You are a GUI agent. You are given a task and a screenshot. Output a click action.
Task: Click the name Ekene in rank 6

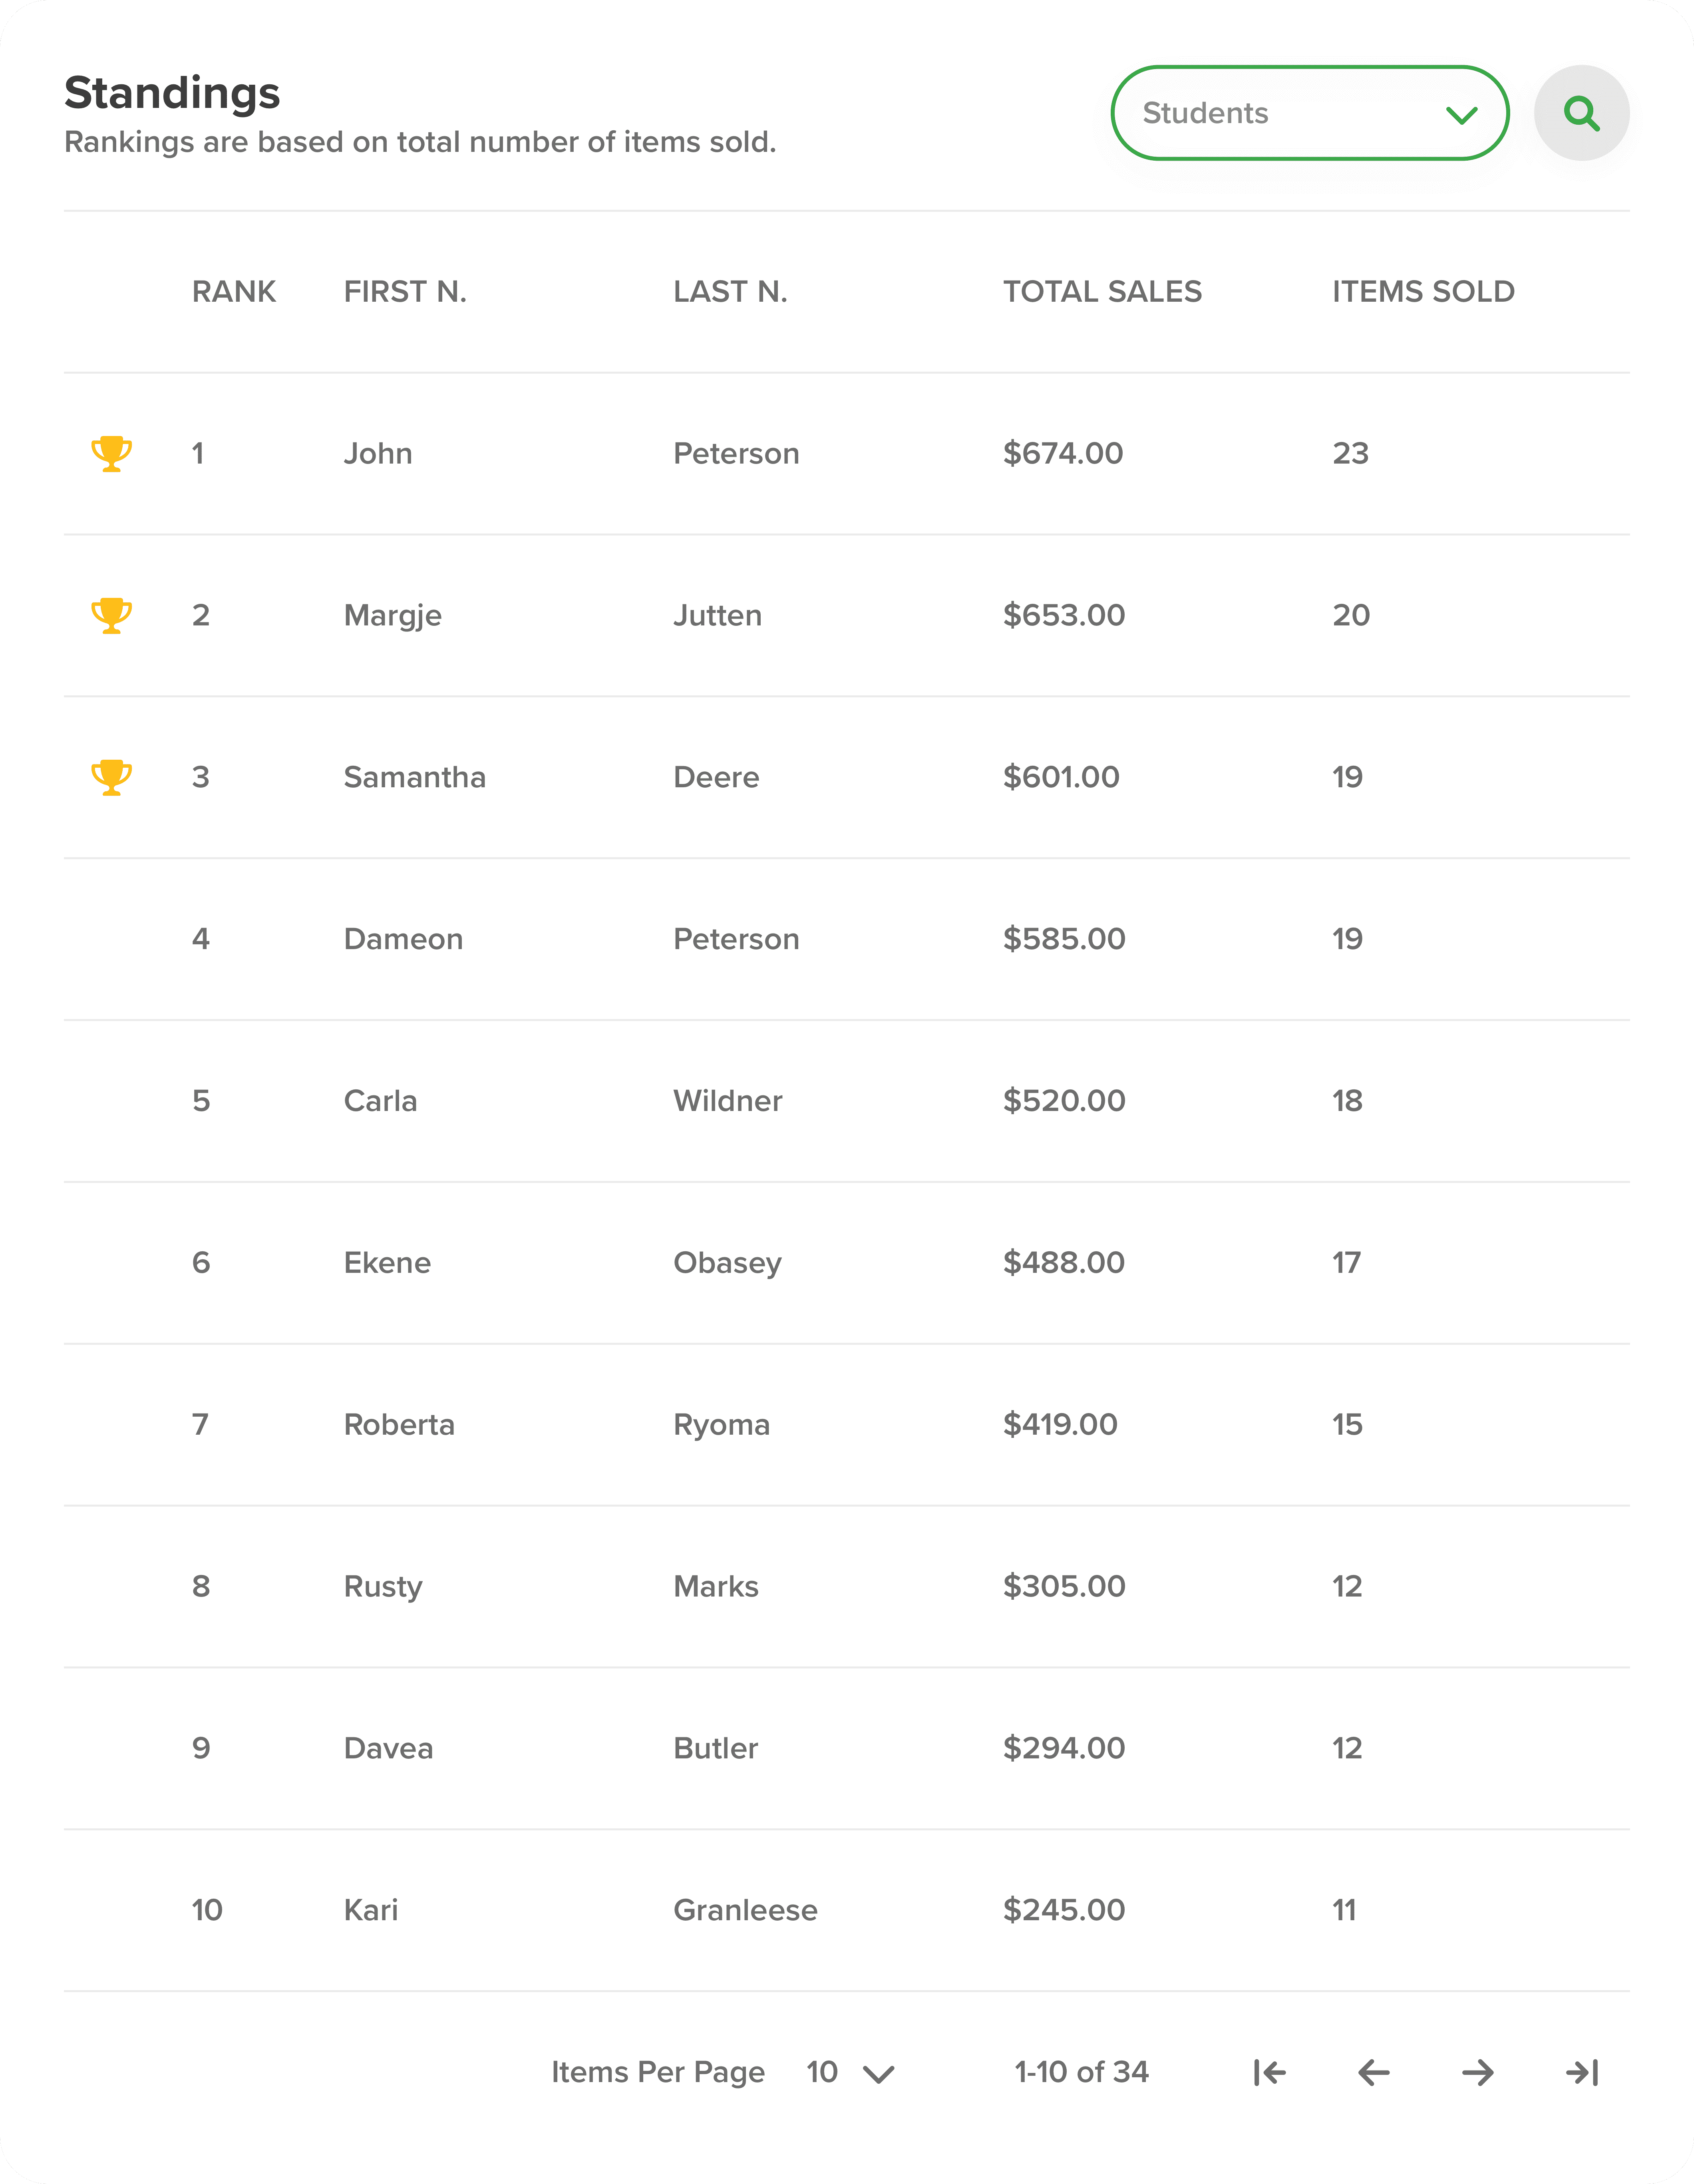(387, 1263)
